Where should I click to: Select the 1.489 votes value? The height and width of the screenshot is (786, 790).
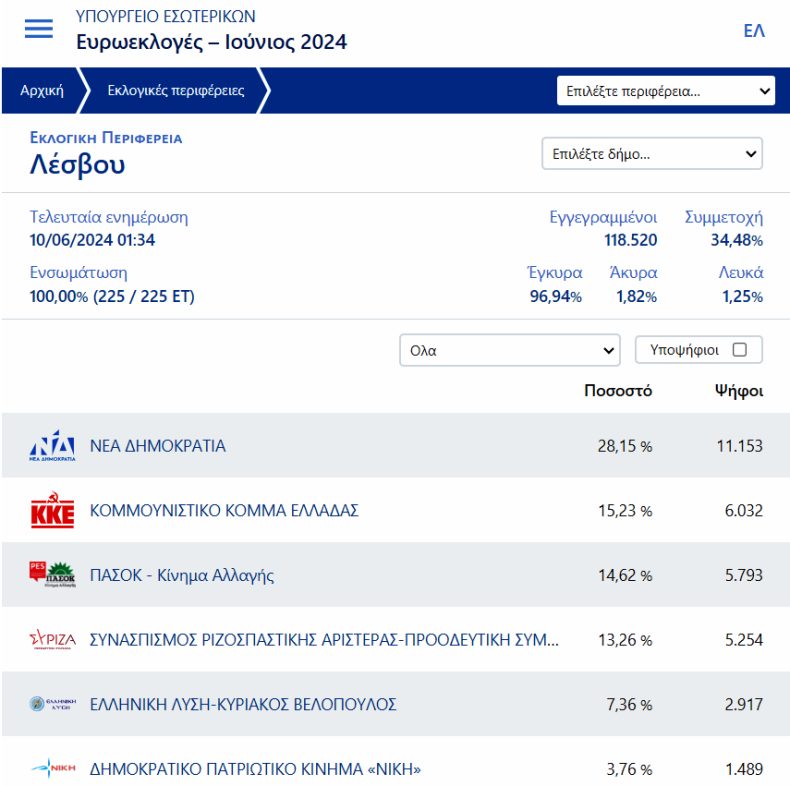(x=744, y=769)
